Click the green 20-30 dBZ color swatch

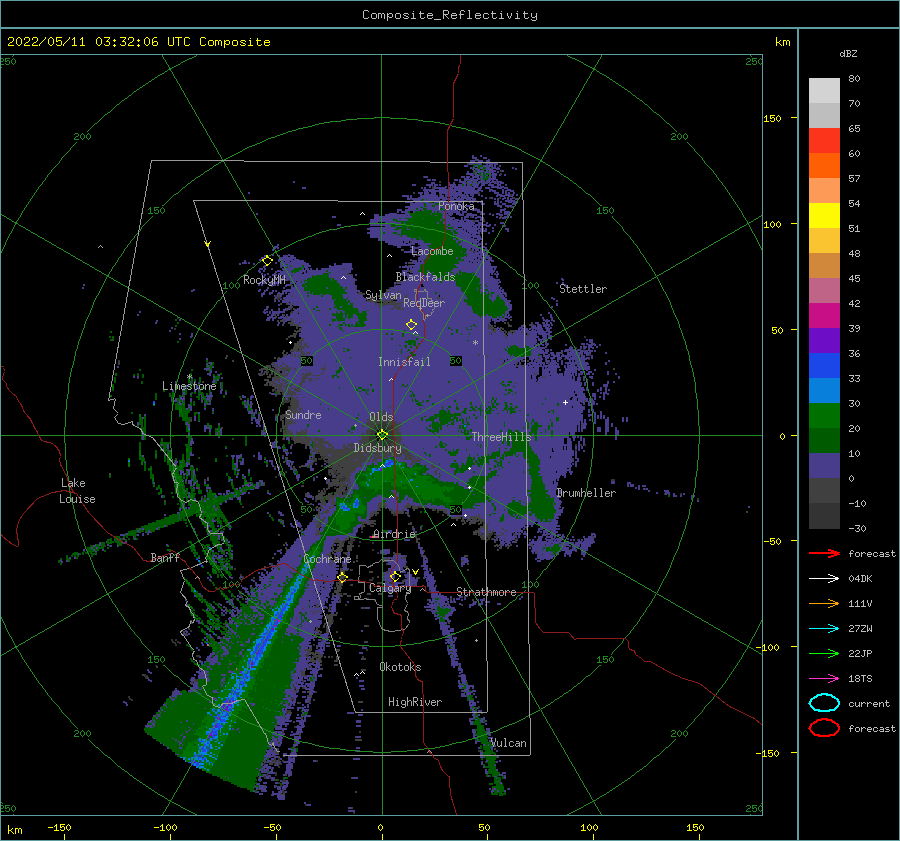click(x=824, y=415)
